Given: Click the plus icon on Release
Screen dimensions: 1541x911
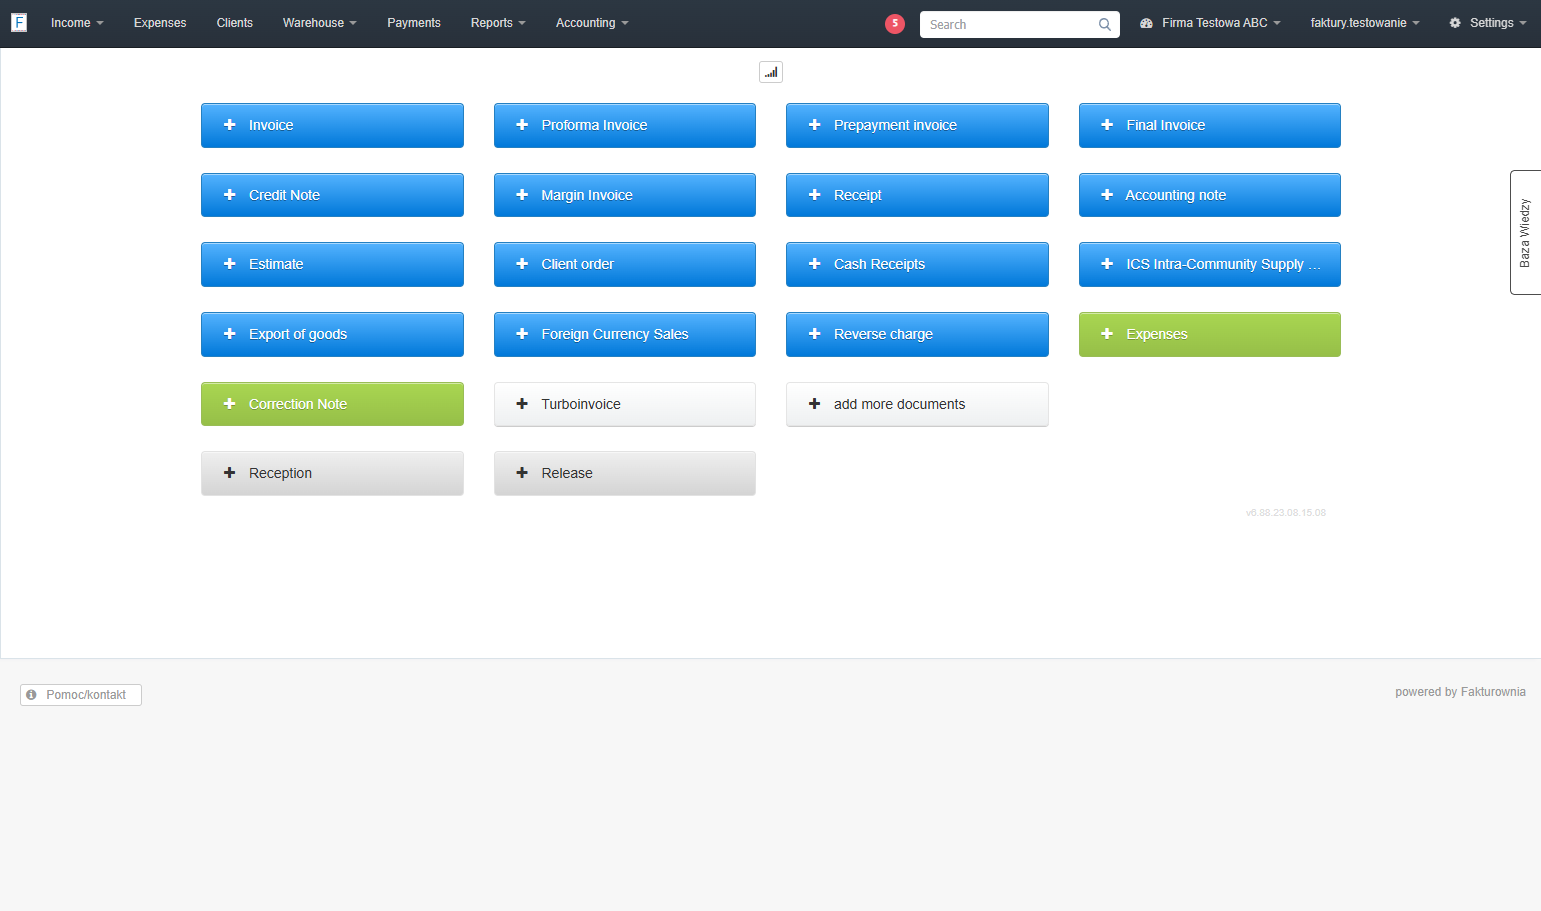Looking at the screenshot, I should 522,473.
